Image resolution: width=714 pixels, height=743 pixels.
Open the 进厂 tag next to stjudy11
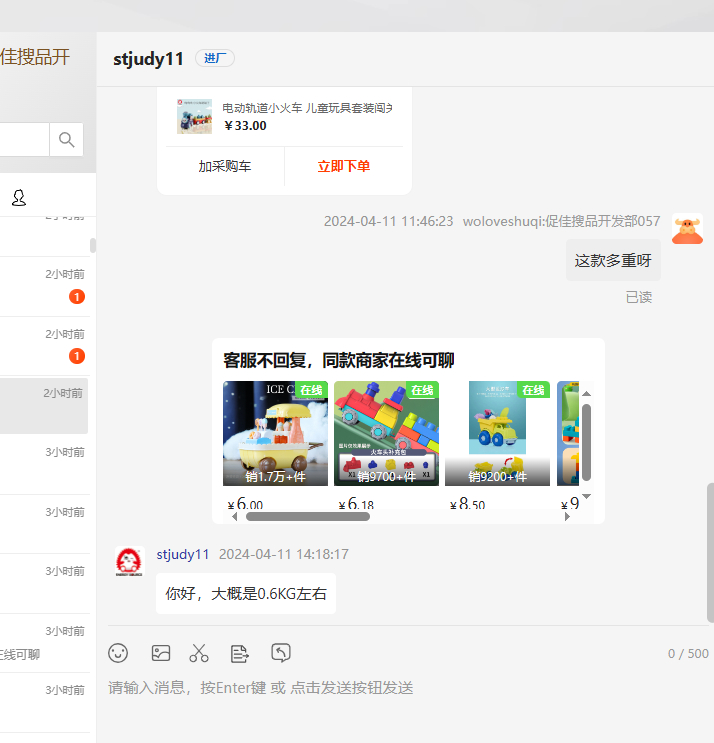point(215,58)
